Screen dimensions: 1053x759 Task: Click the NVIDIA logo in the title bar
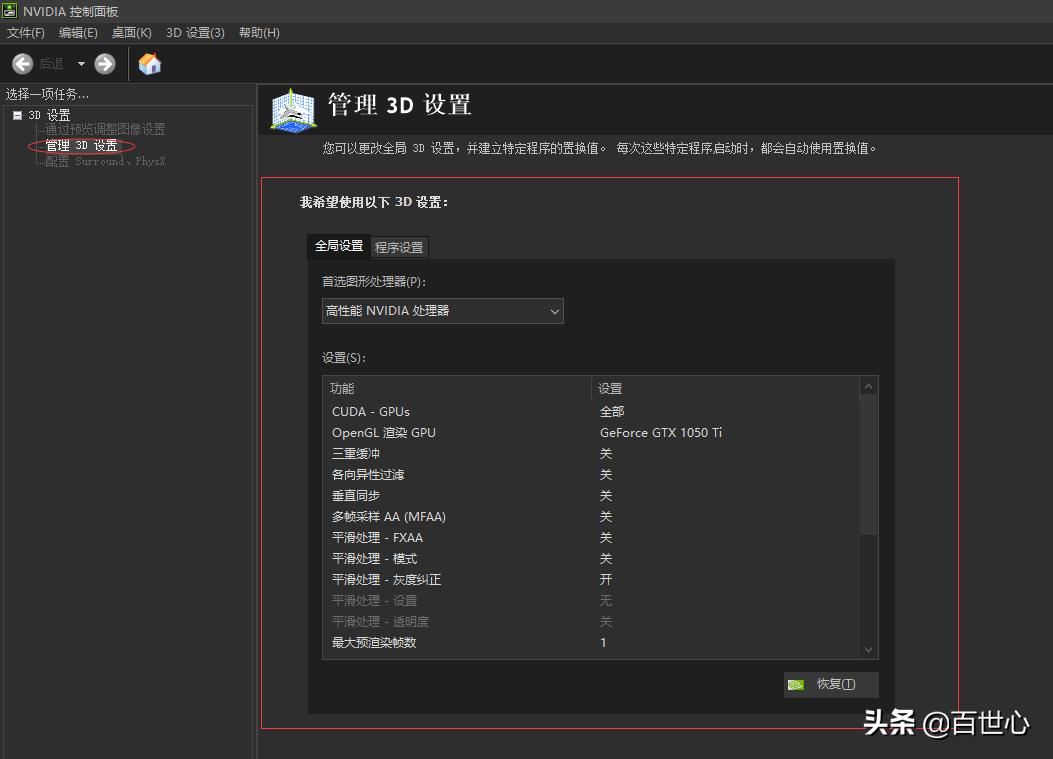click(x=9, y=11)
